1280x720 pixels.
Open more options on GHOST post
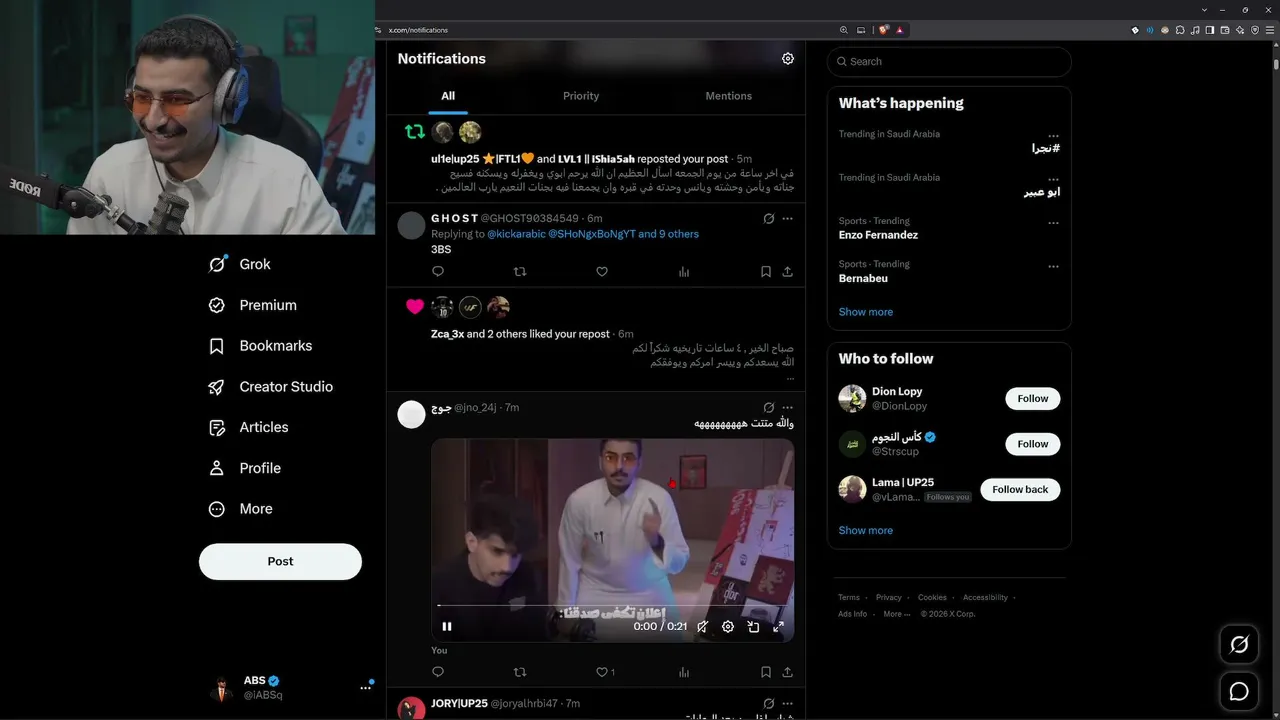tap(788, 218)
